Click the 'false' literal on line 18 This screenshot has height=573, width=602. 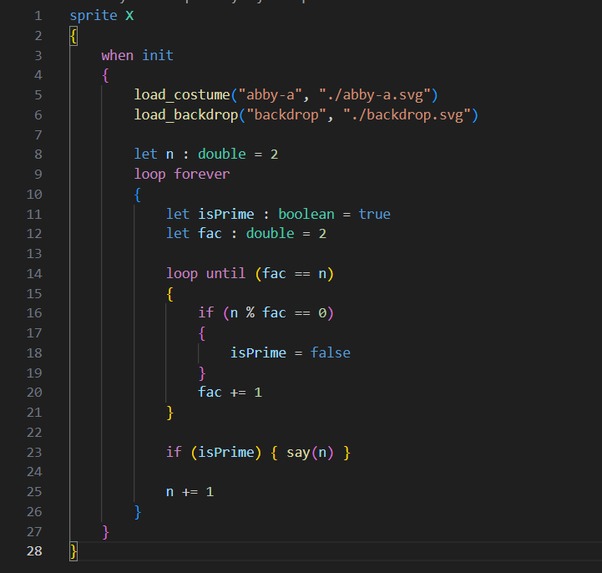(x=330, y=353)
